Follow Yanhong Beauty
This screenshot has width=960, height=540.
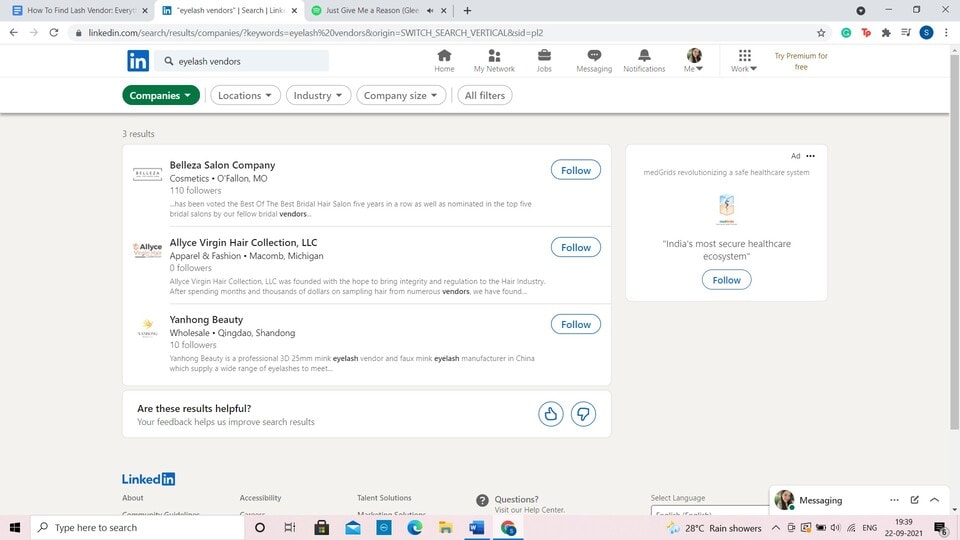pyautogui.click(x=576, y=324)
